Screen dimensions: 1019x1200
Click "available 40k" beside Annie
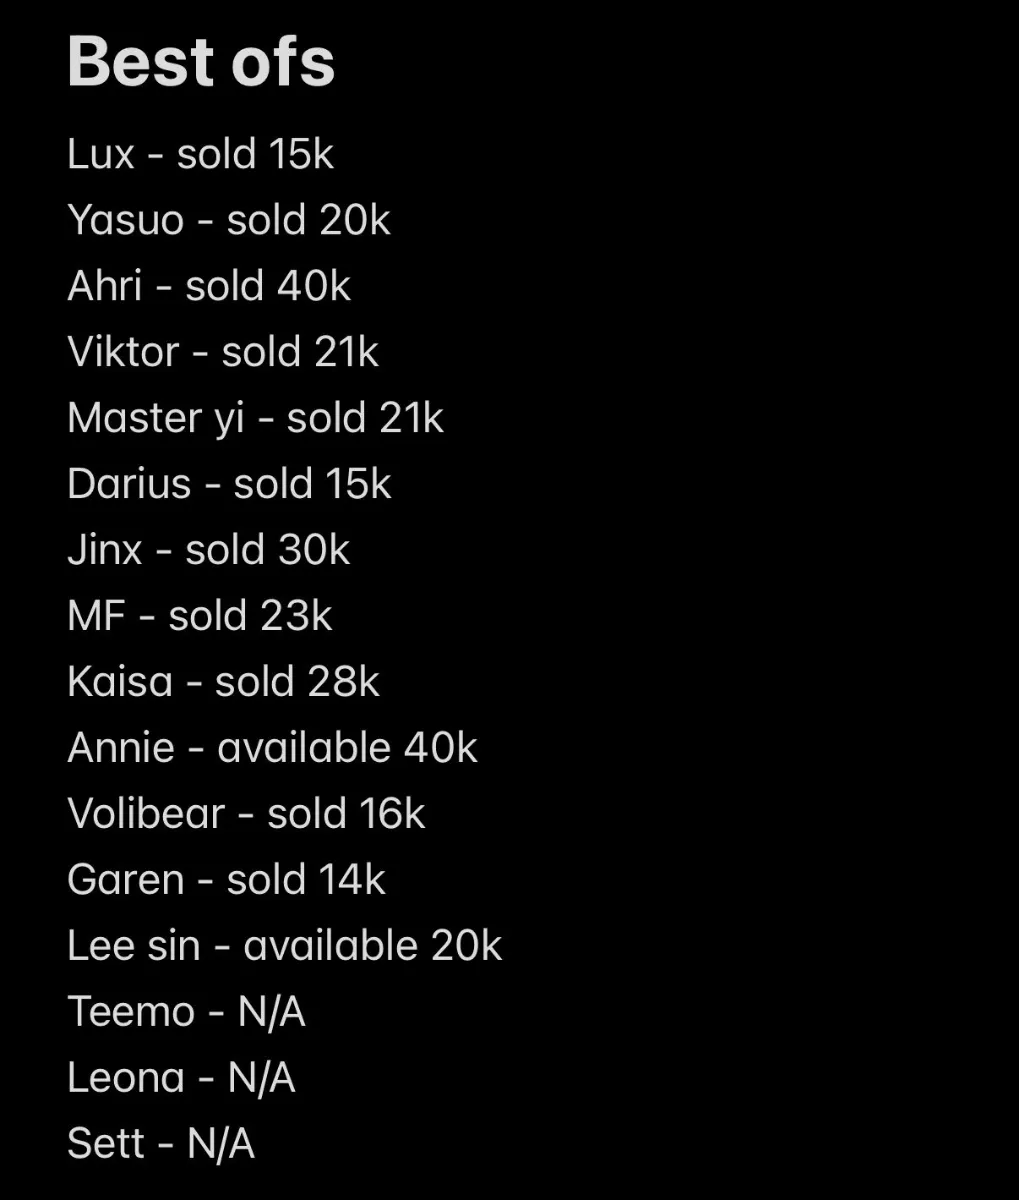[x=347, y=748]
